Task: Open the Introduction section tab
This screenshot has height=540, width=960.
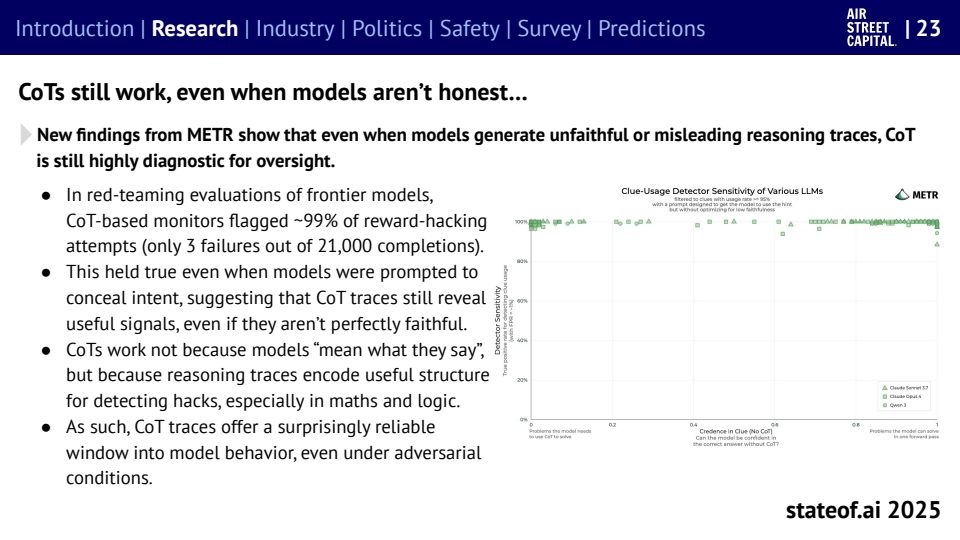Action: pos(75,28)
